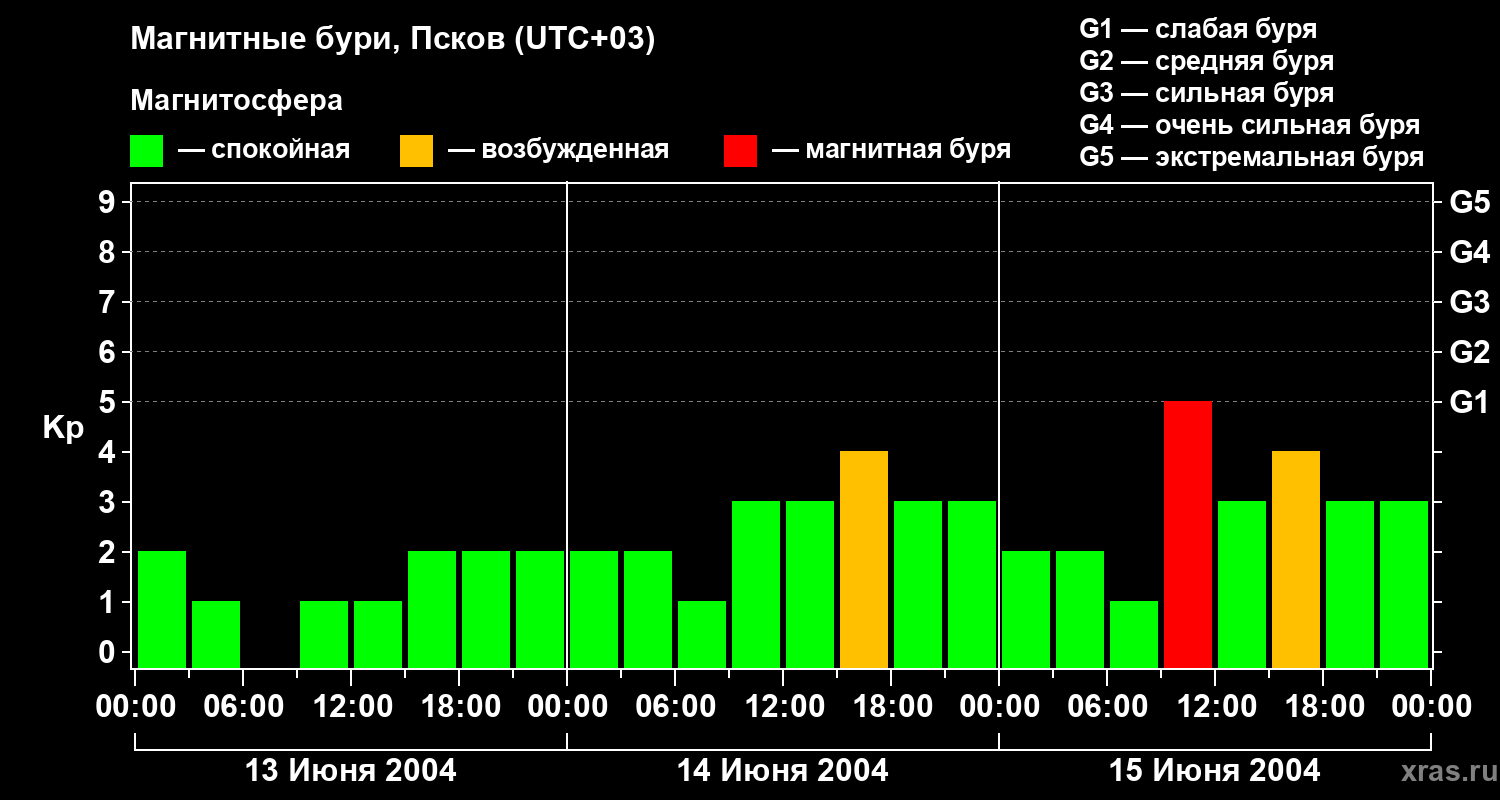Click the 'G2 — средняя буря' line

pos(1206,61)
